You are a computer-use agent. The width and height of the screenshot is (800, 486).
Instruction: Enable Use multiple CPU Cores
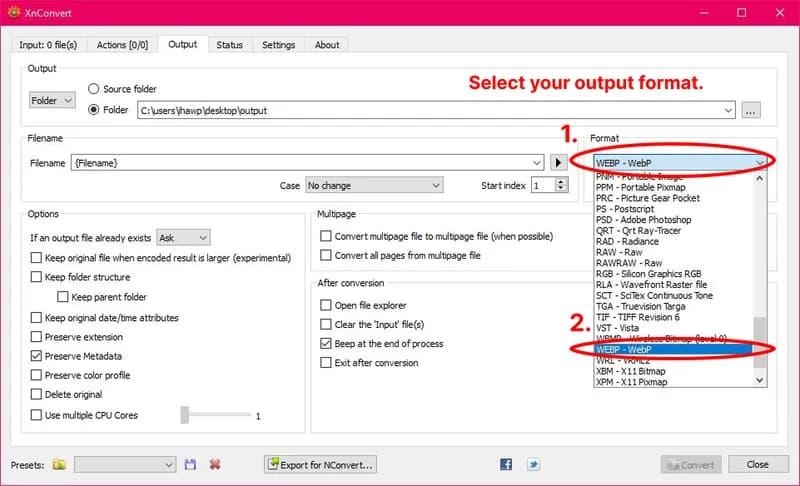(x=36, y=415)
